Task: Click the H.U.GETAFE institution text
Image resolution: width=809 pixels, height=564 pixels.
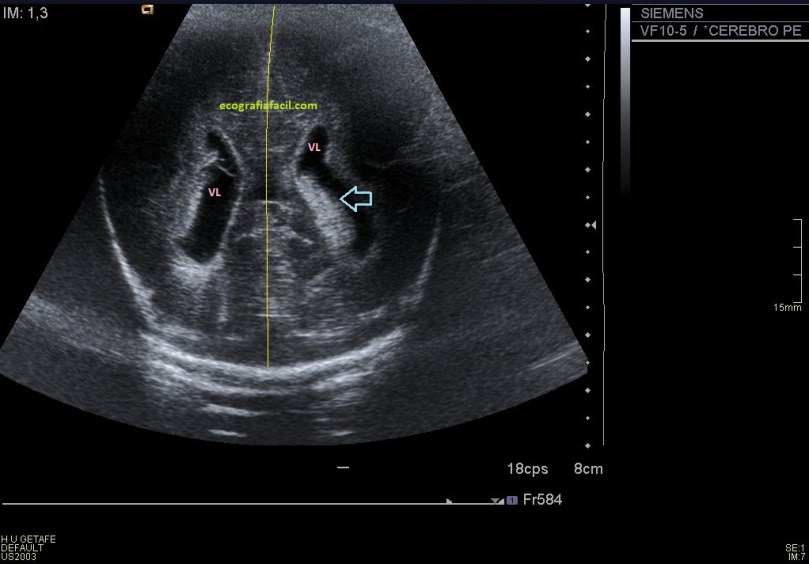Action: 28,539
